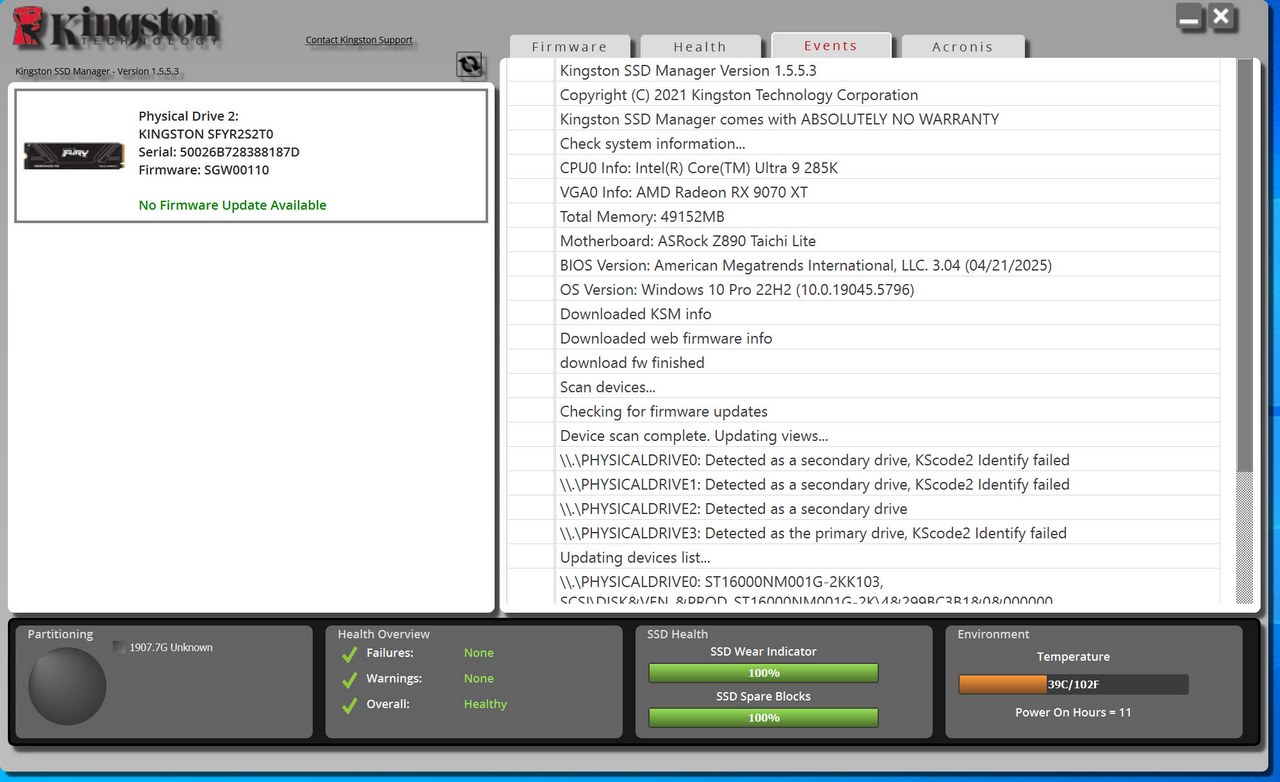1280x782 pixels.
Task: Click the Warnings 'None' value
Action: [x=479, y=679]
